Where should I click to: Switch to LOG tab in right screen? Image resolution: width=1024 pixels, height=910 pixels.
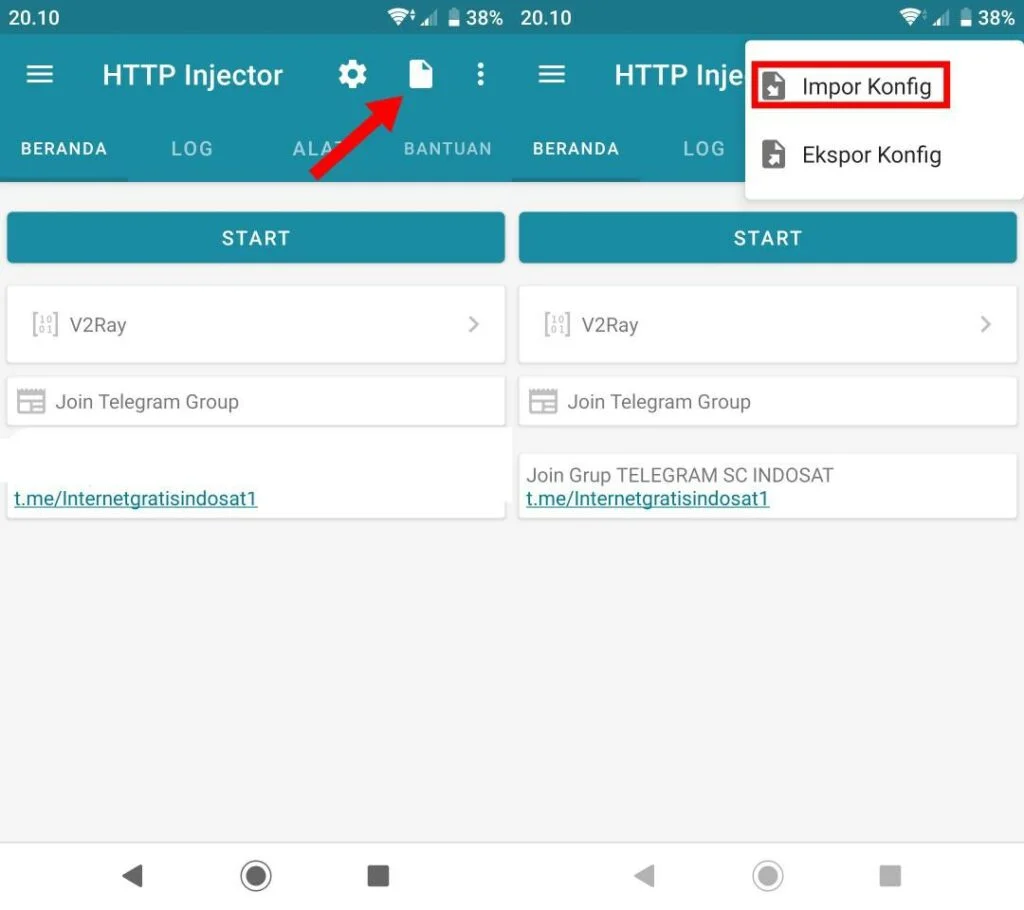click(x=704, y=149)
